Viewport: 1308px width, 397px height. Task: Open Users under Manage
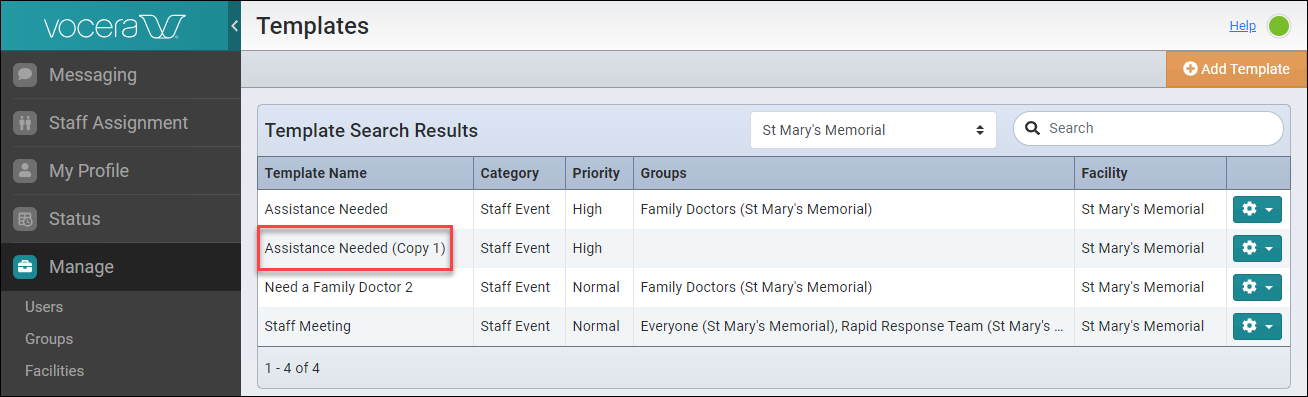coord(44,307)
